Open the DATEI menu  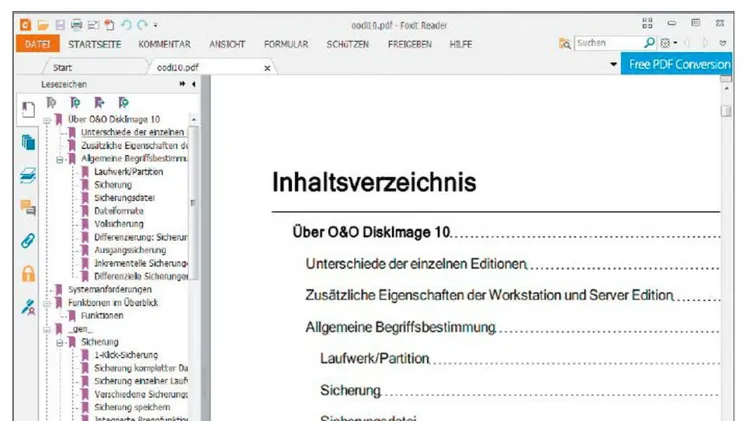pos(38,44)
